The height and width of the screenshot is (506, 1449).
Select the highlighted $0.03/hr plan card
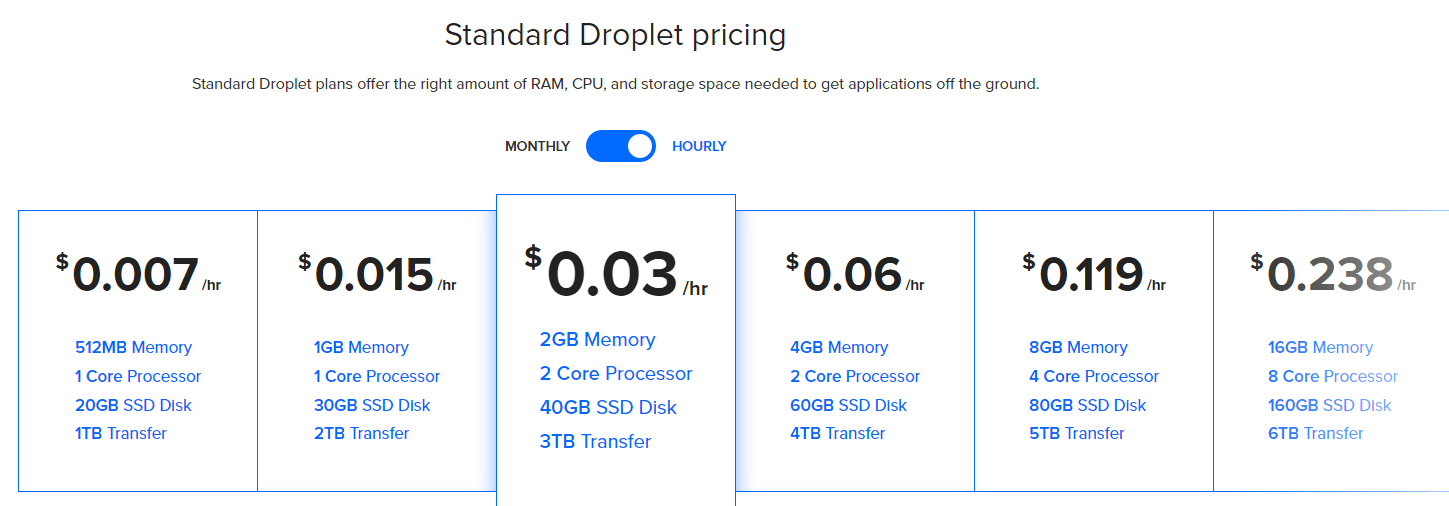point(616,350)
